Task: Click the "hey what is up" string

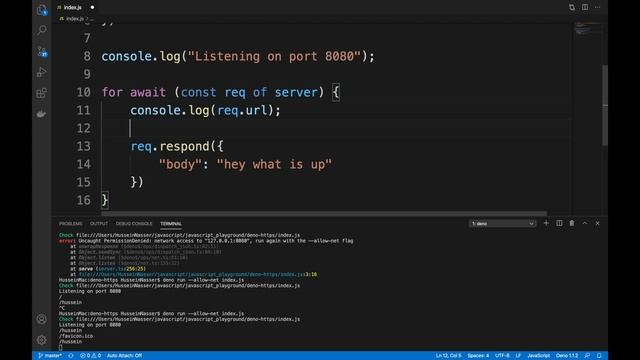Action: coord(274,164)
